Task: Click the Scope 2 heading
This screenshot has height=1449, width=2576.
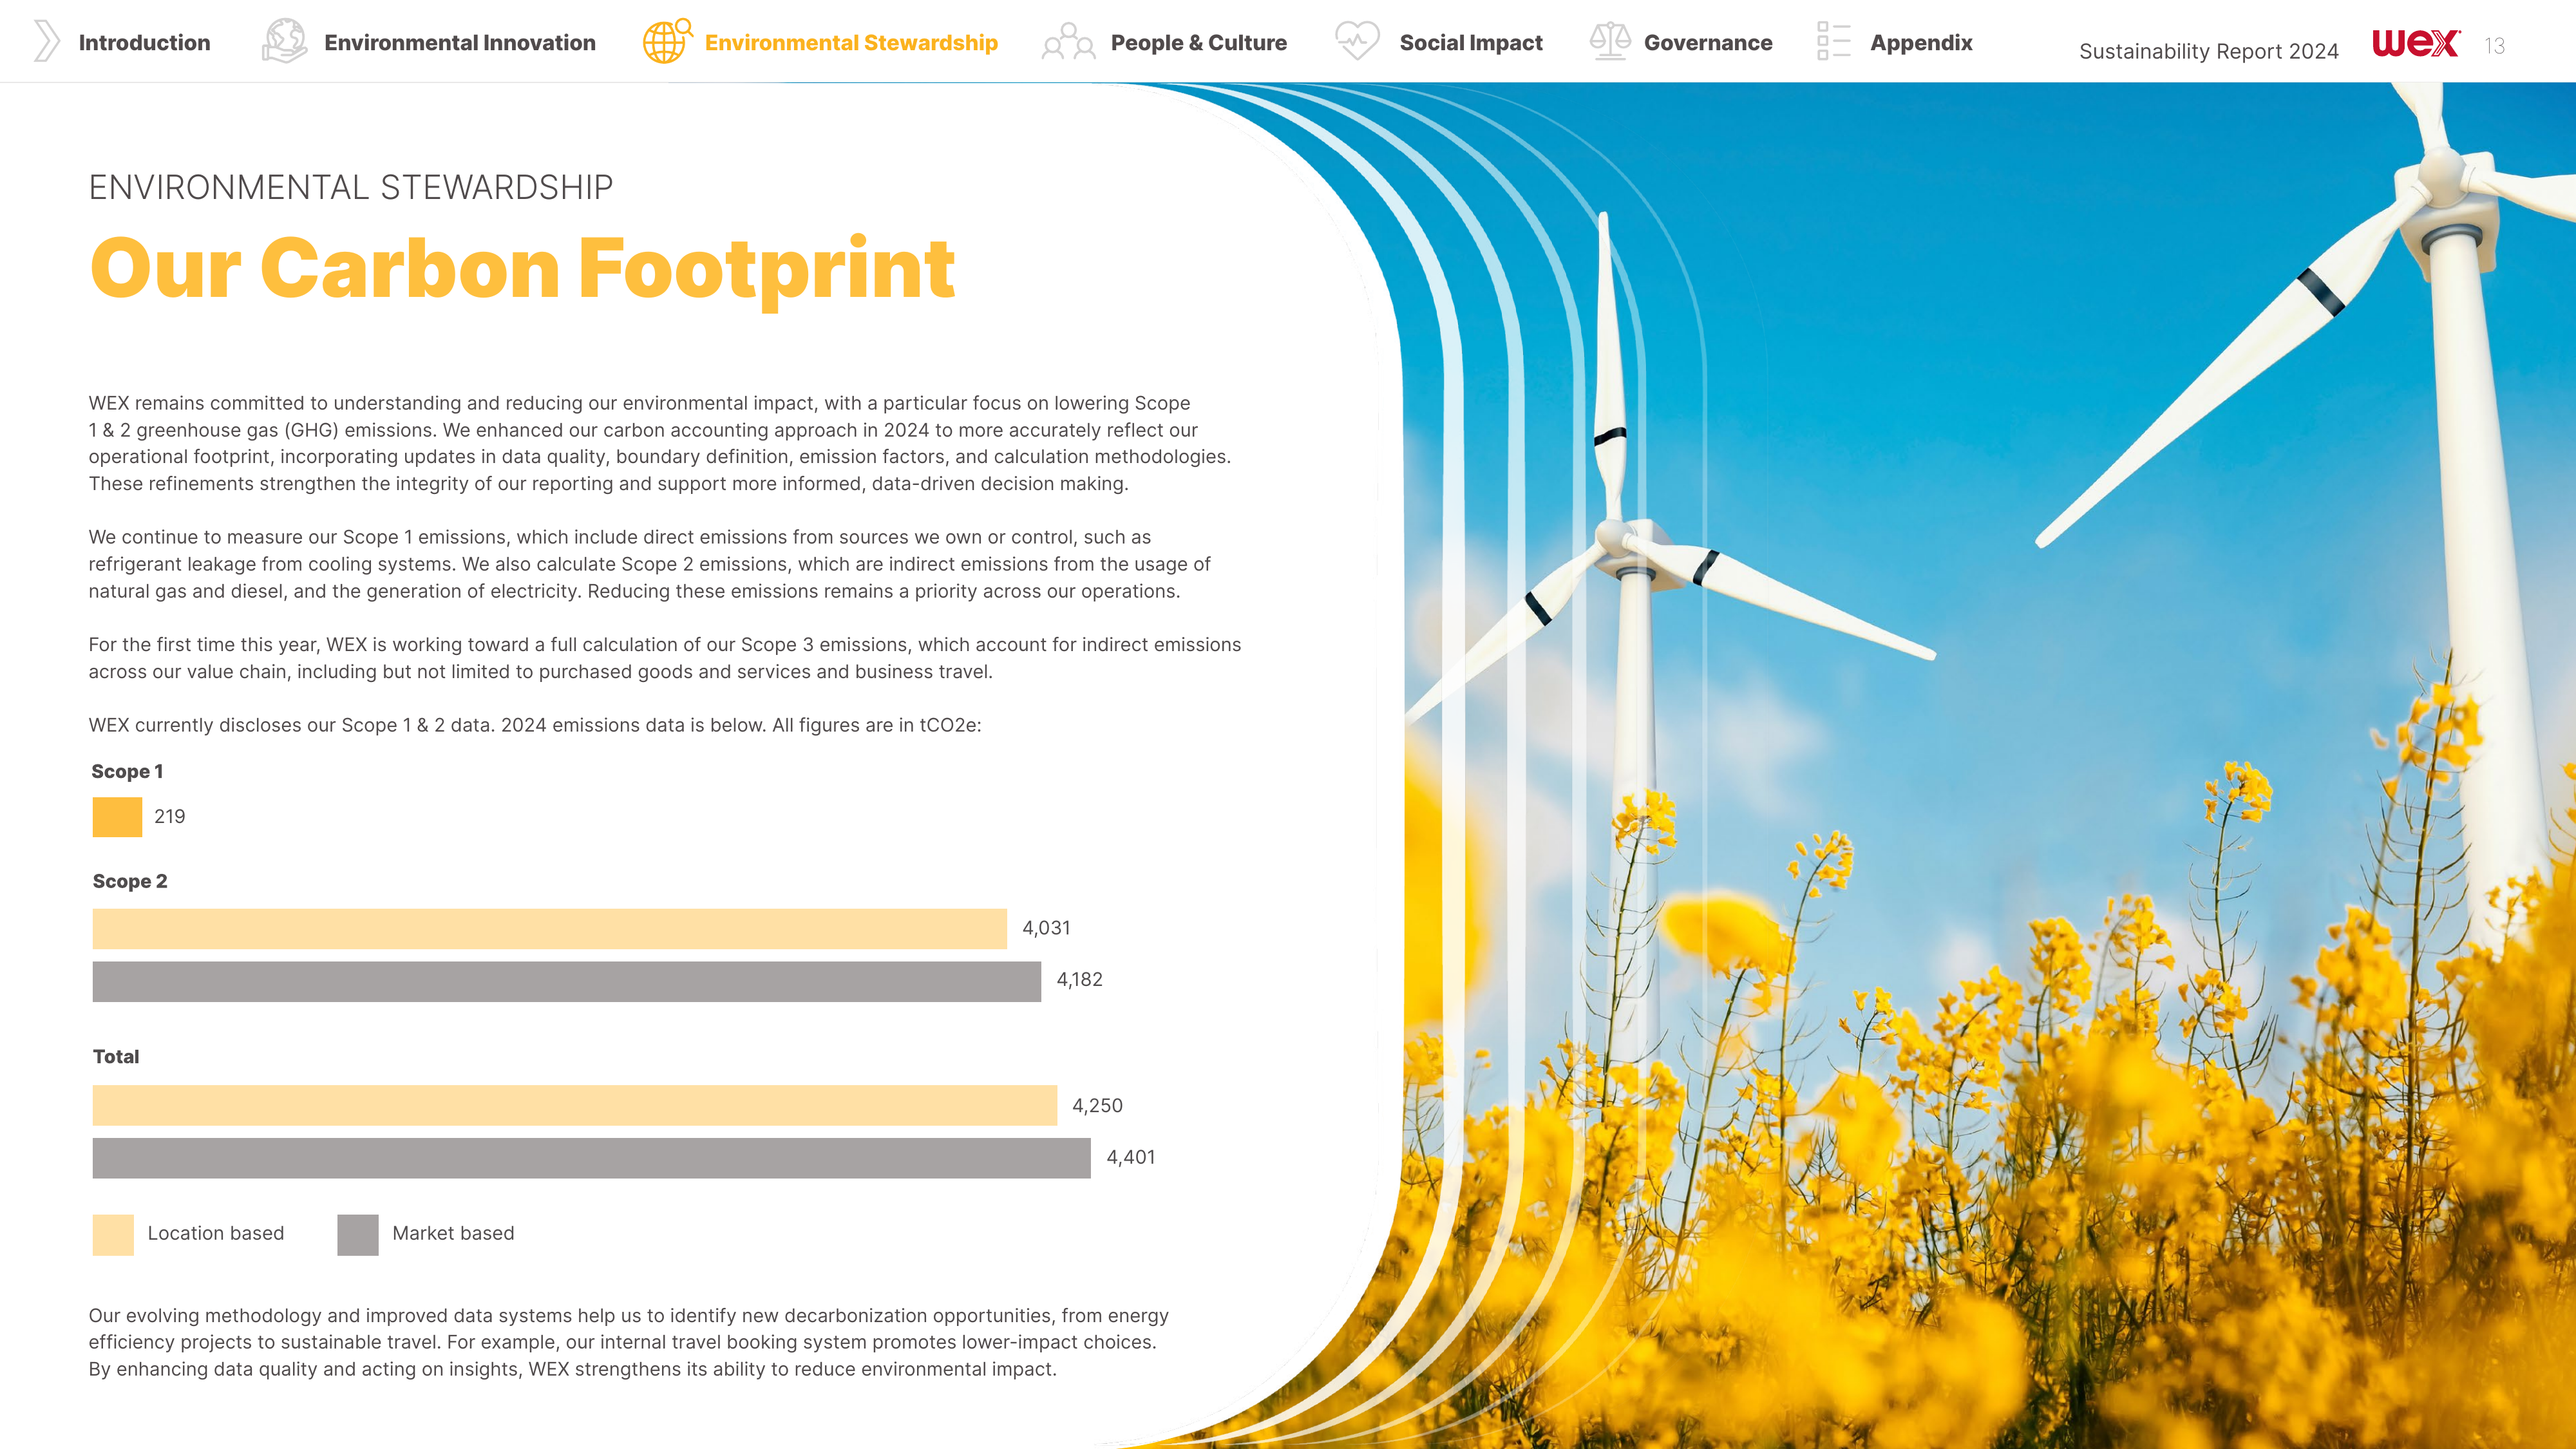Action: coord(130,881)
